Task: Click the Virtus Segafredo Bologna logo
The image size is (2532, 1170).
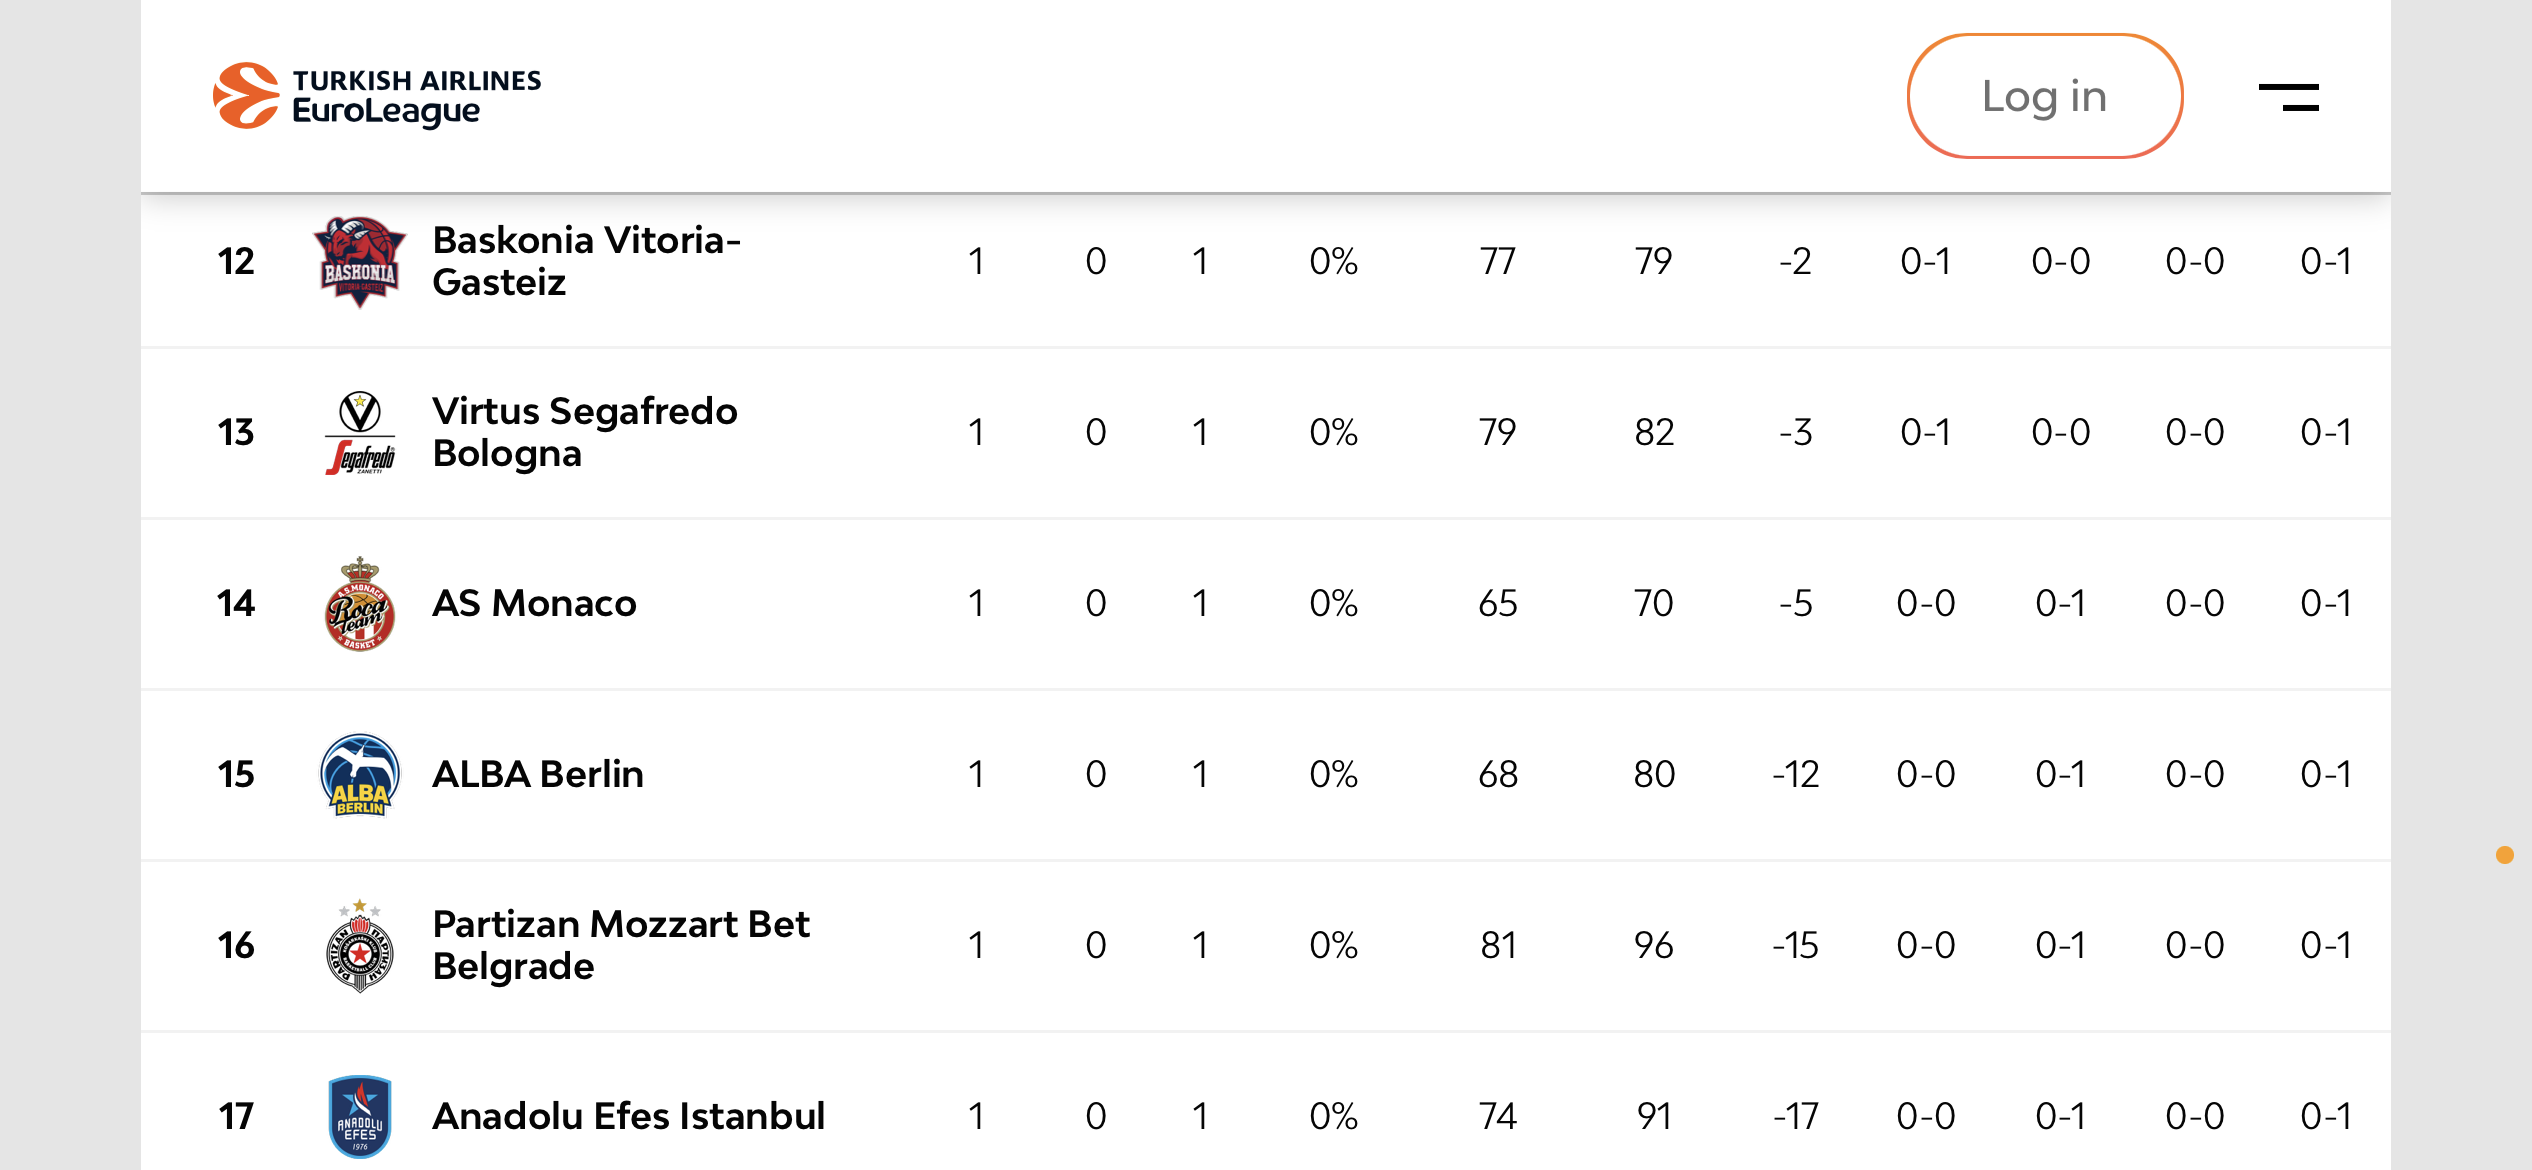Action: click(x=360, y=432)
